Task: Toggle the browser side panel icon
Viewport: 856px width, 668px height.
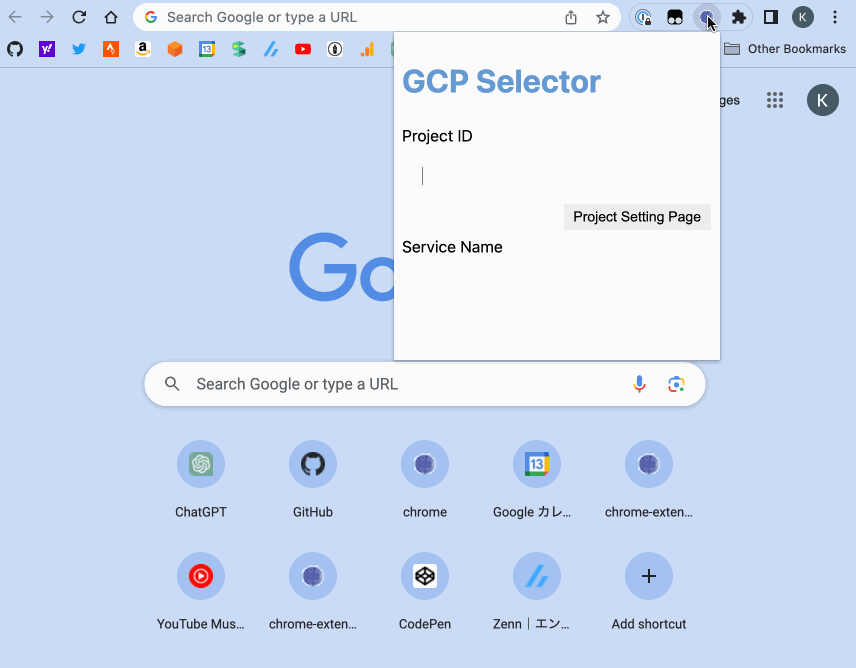Action: point(771,17)
